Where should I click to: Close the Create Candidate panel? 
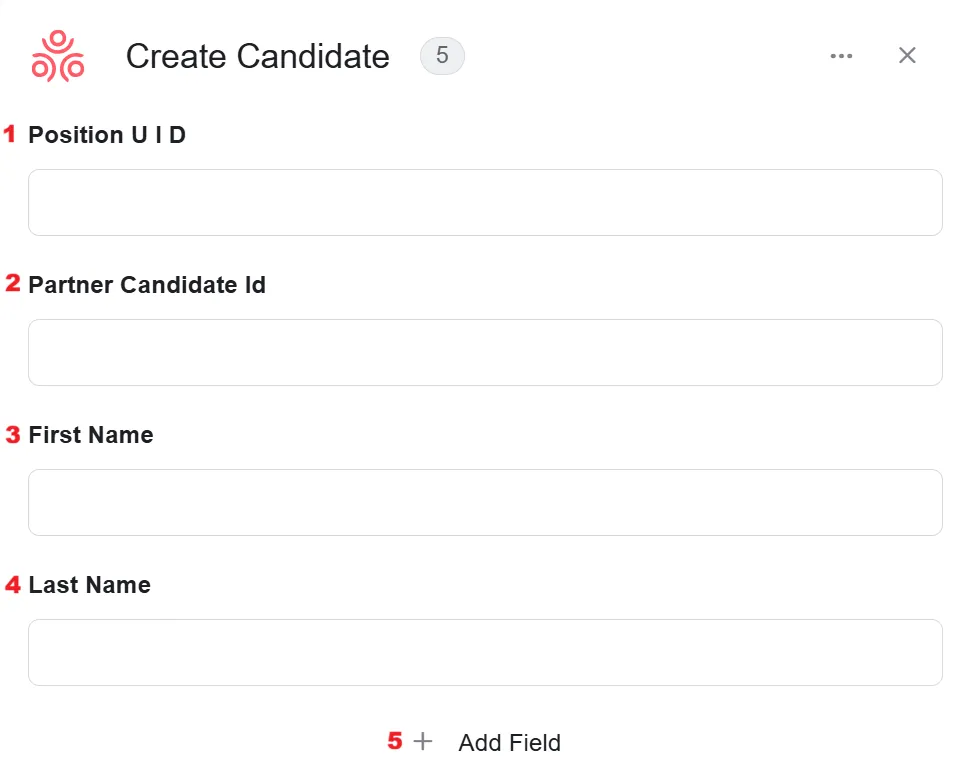pos(907,55)
